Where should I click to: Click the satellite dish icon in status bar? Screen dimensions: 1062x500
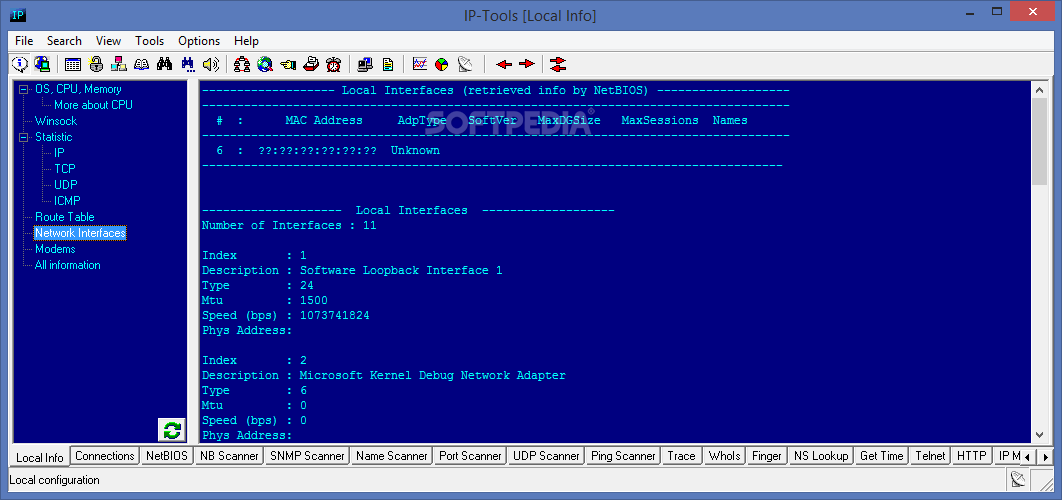[1017, 480]
